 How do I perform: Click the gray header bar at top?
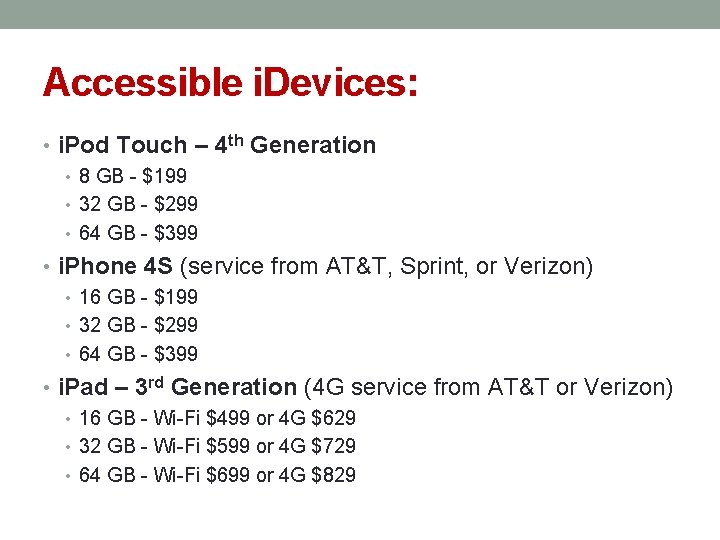tap(360, 14)
